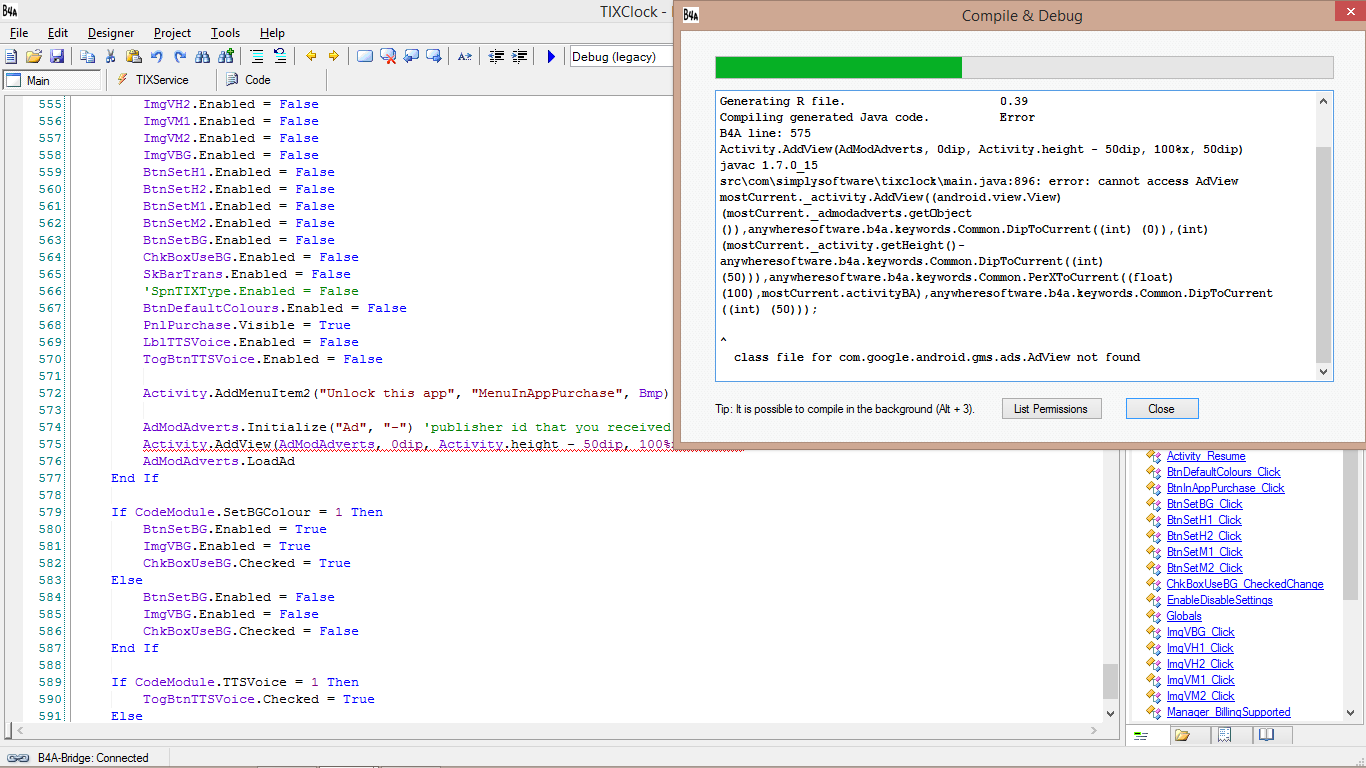Run the project with the blue play icon
Screen dimensions: 1366x768
pyautogui.click(x=551, y=57)
